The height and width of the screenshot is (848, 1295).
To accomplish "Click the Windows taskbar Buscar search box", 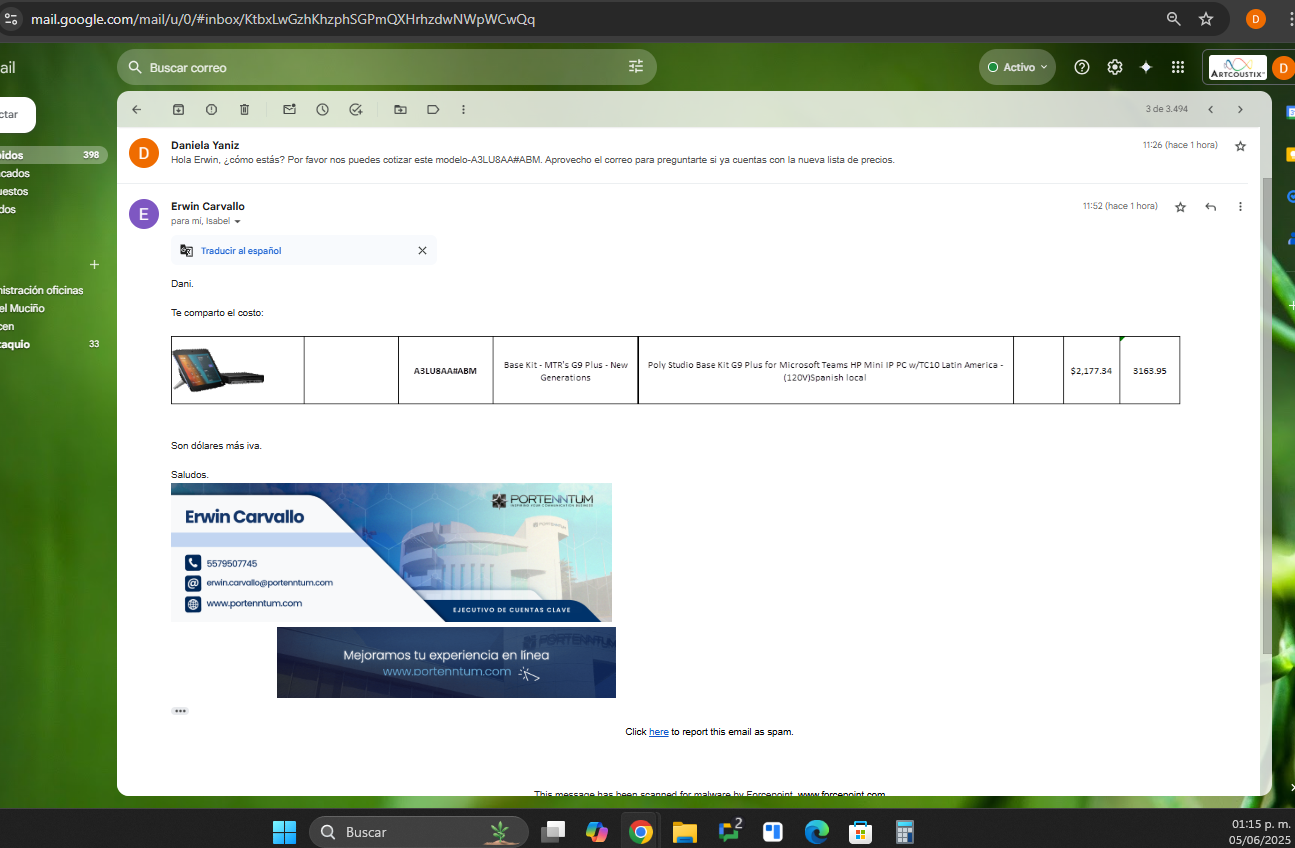I will (x=419, y=831).
